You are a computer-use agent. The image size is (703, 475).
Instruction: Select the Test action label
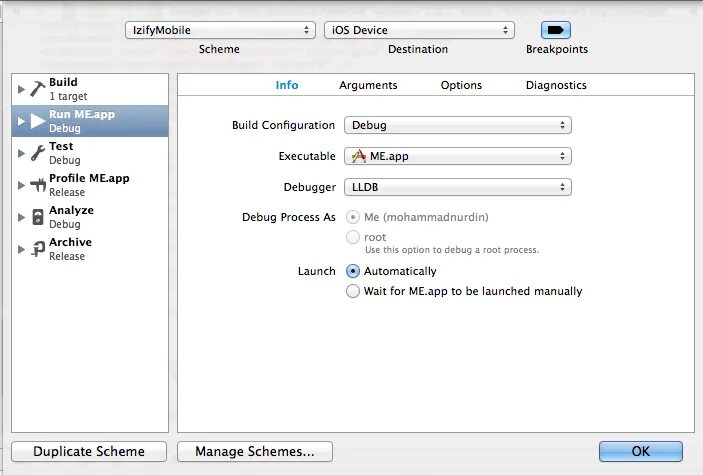click(x=61, y=146)
